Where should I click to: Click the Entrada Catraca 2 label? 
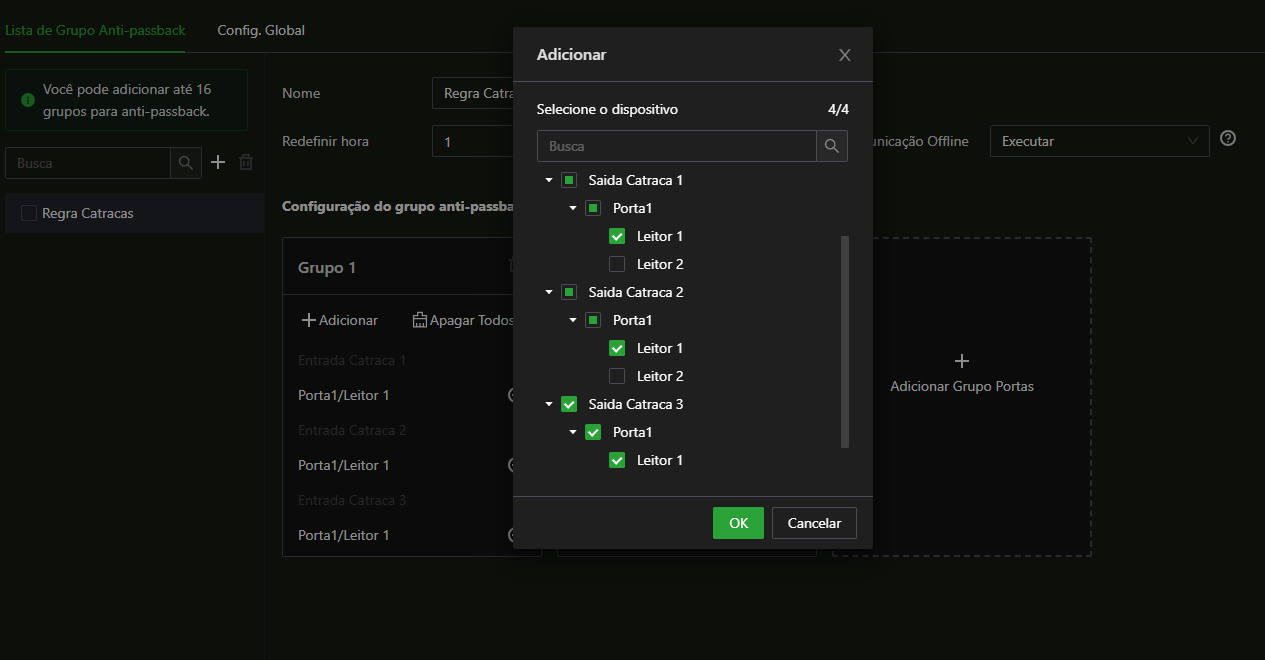352,430
